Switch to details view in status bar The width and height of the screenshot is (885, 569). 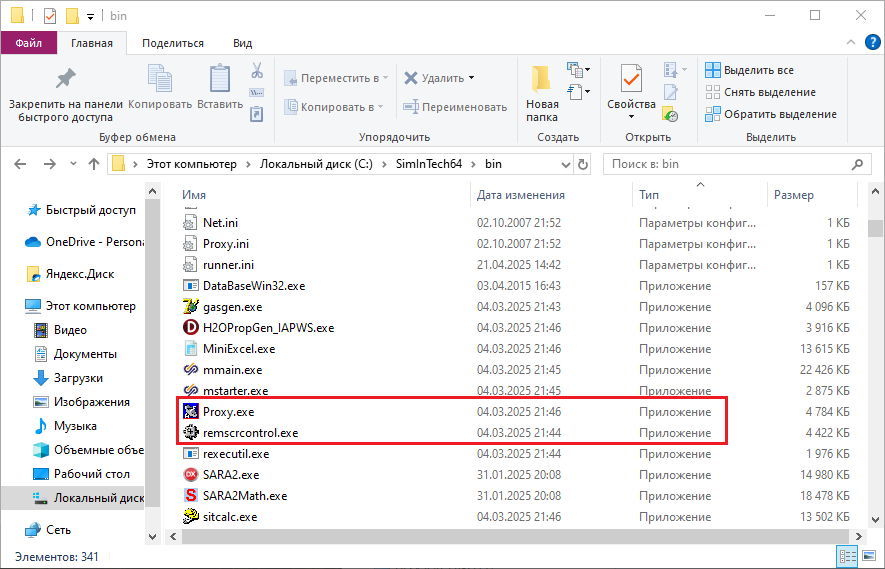[x=848, y=557]
